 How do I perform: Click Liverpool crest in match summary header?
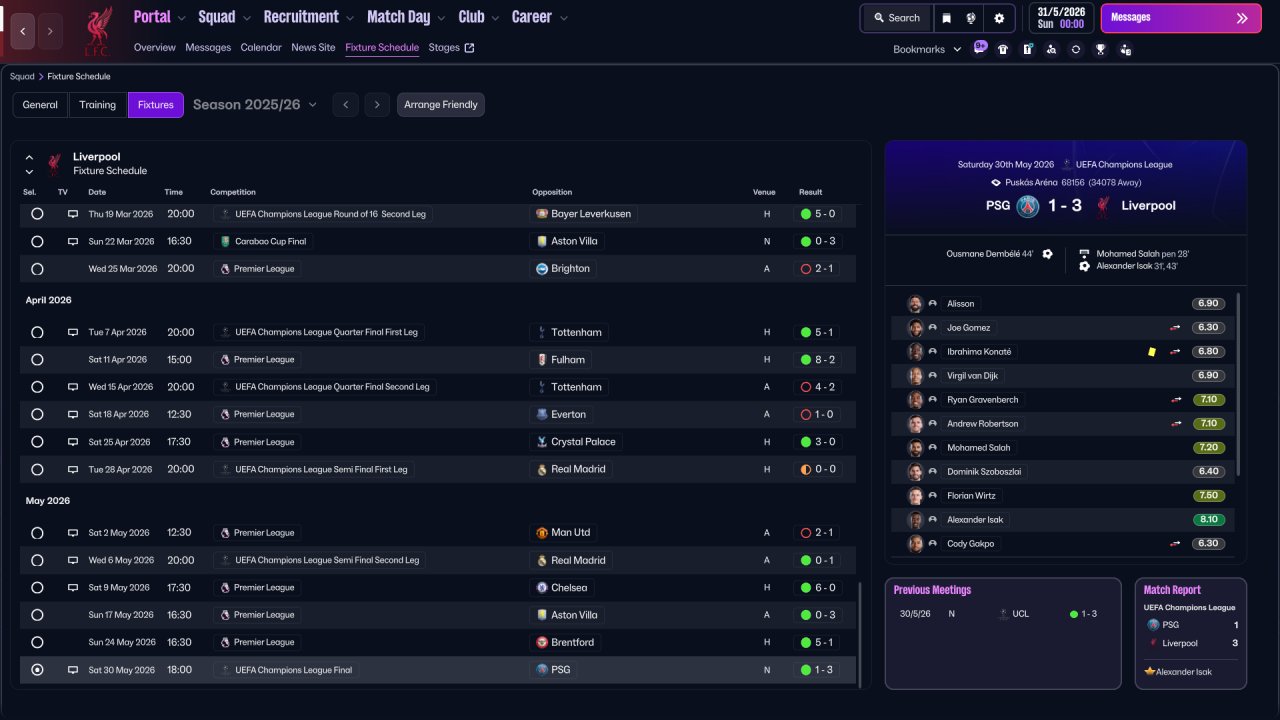(1104, 206)
